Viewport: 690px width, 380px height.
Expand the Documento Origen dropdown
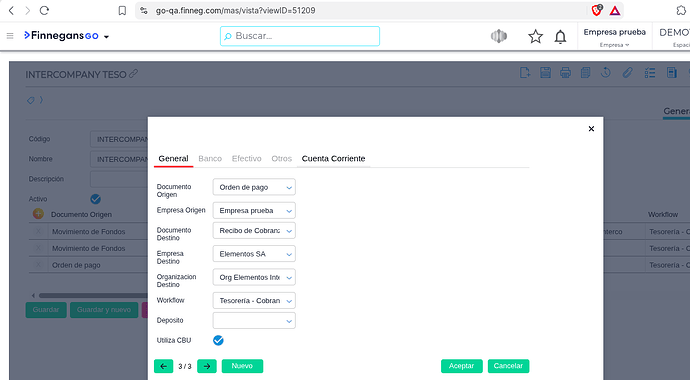pos(254,187)
